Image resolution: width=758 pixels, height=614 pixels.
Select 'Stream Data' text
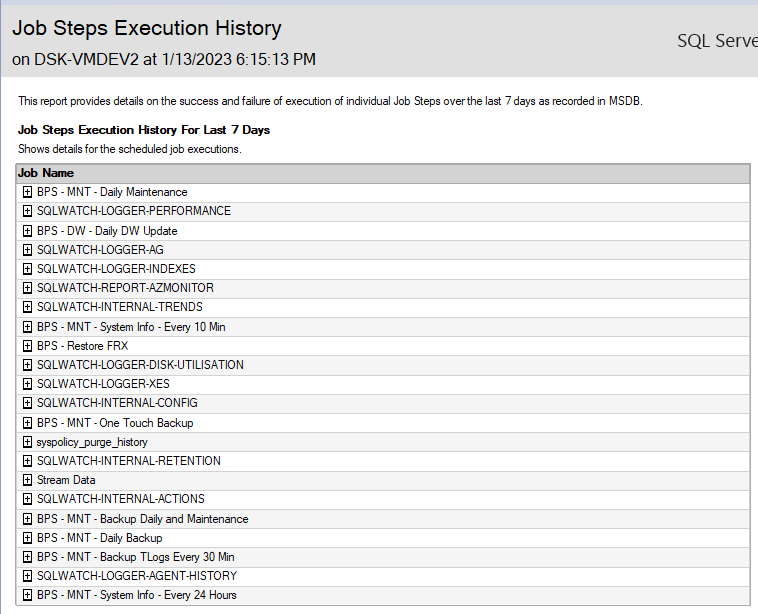(66, 480)
